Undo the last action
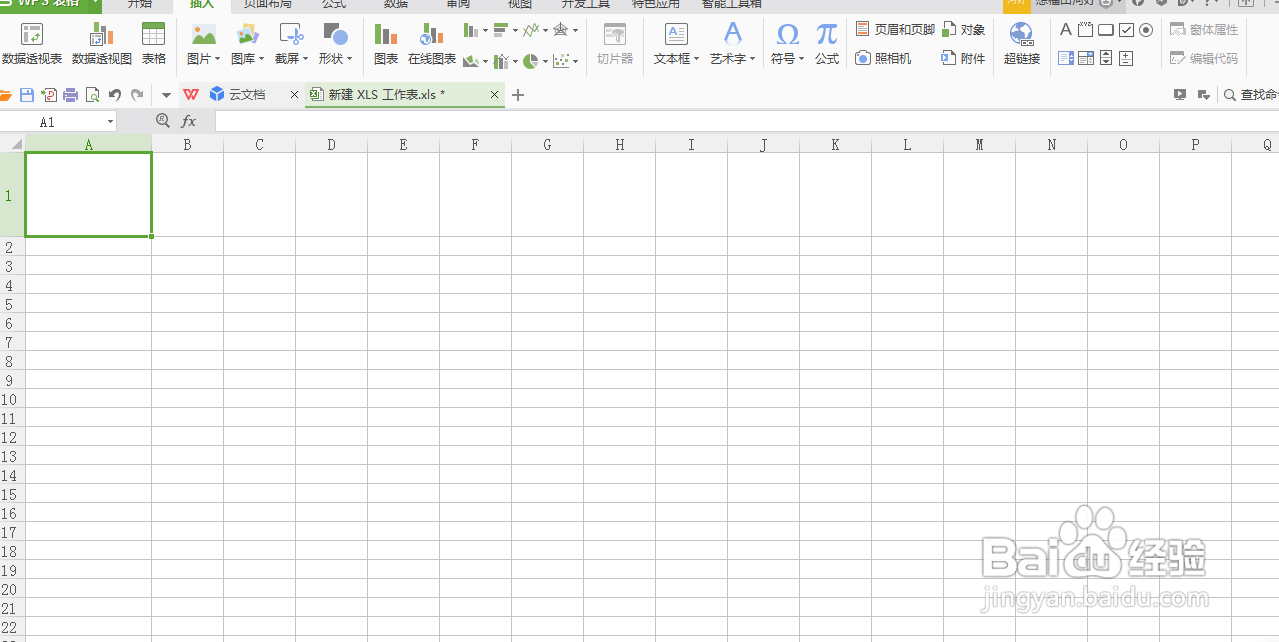Viewport: 1279px width, 642px height. [115, 95]
